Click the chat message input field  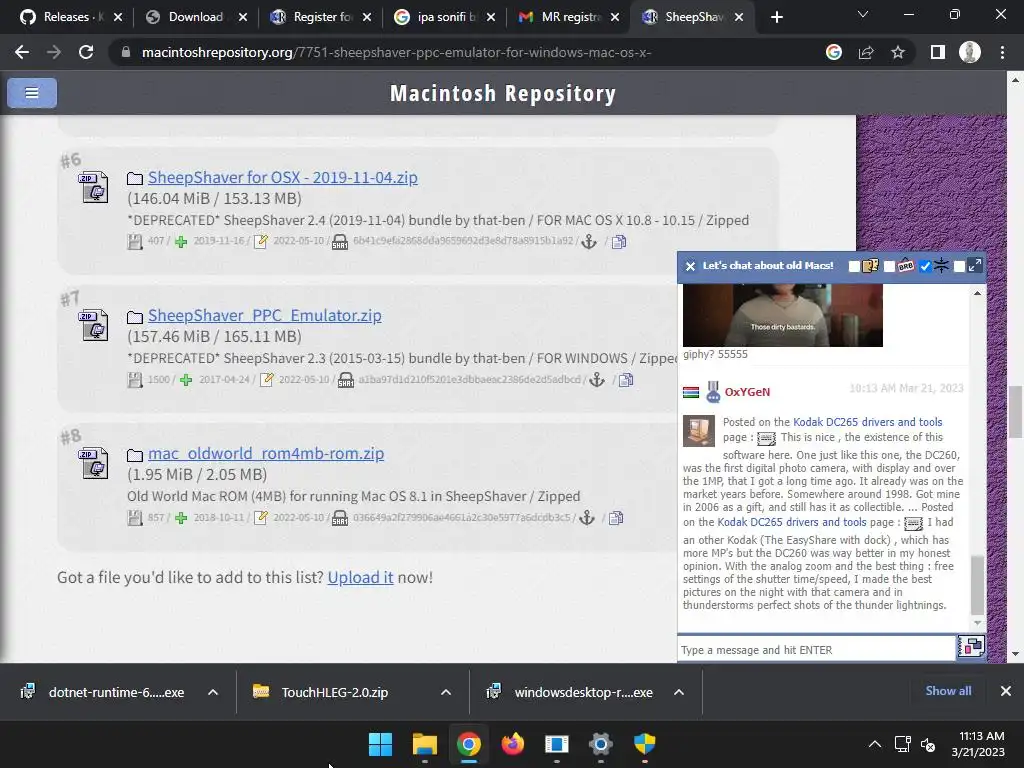click(x=816, y=650)
